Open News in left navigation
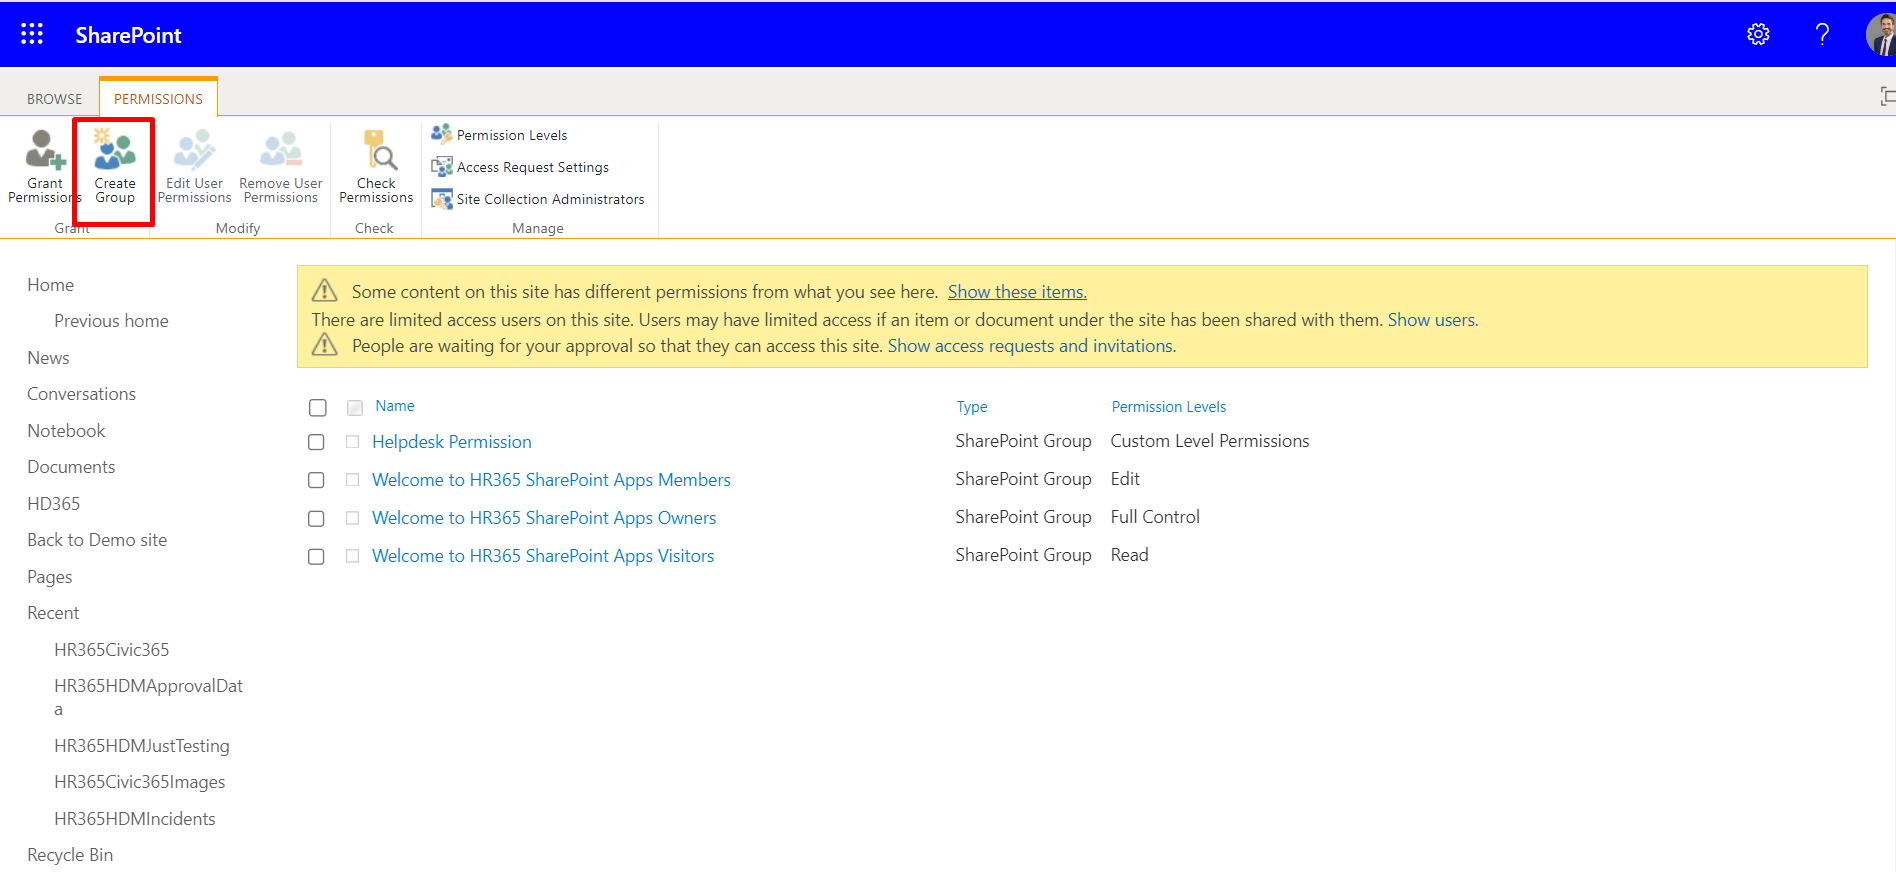This screenshot has height=872, width=1896. pos(48,358)
